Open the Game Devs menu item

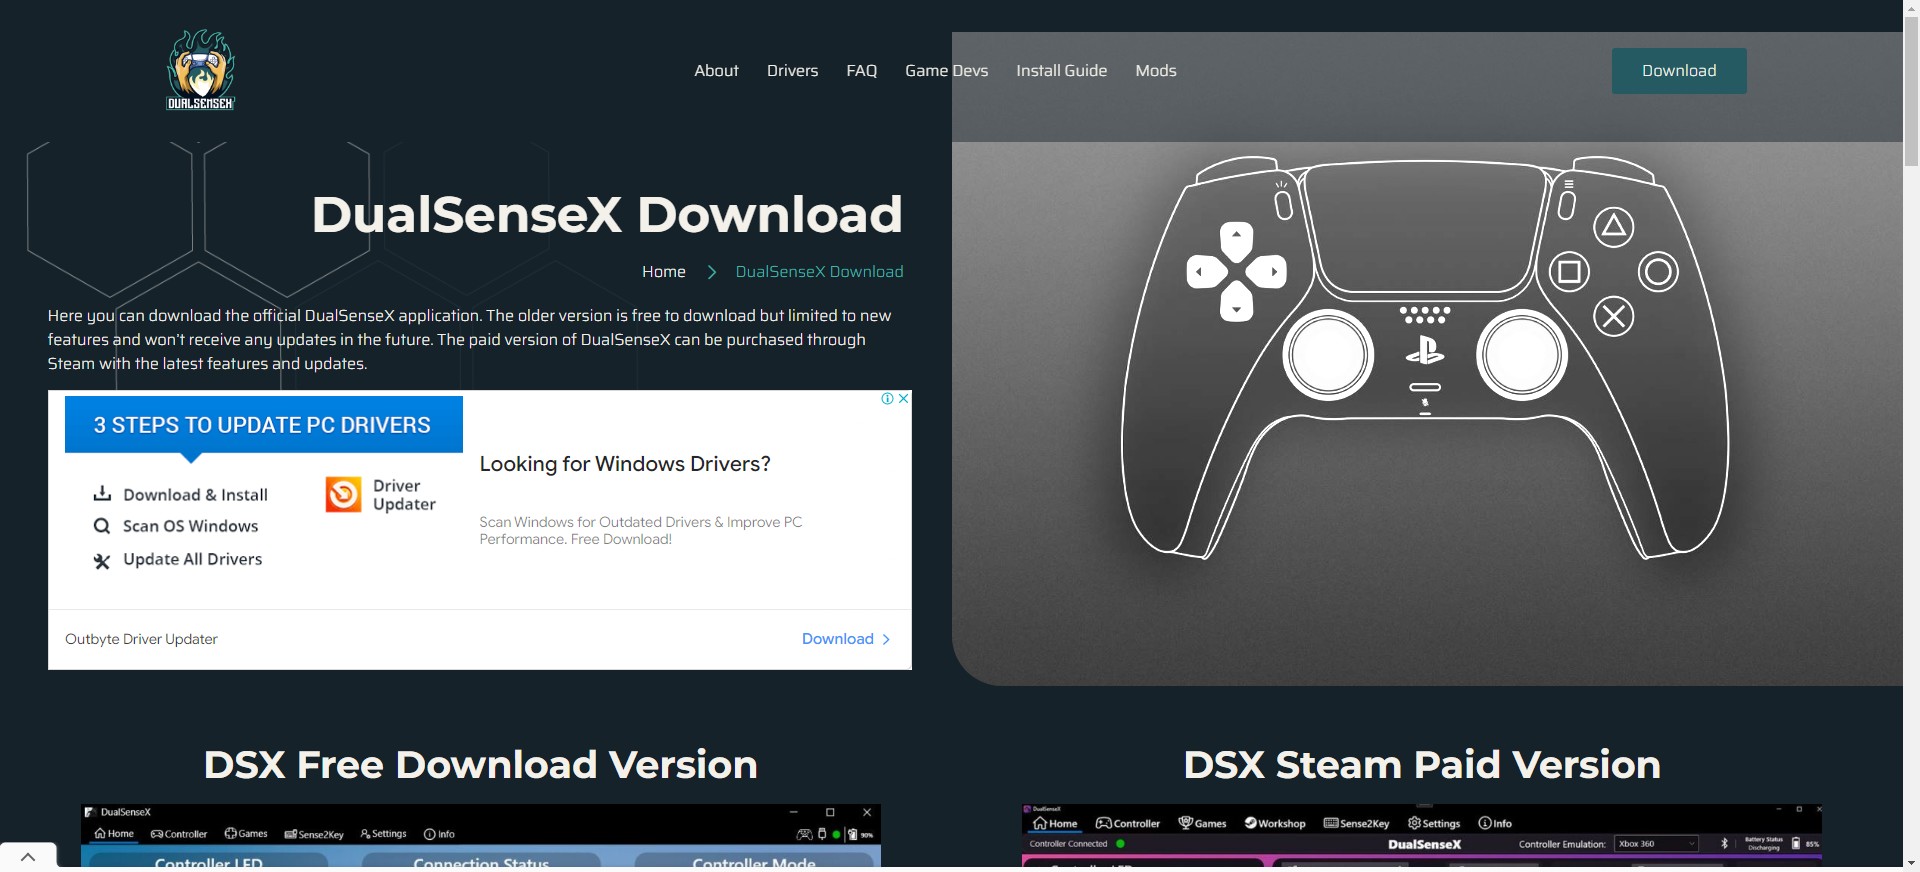pos(946,71)
